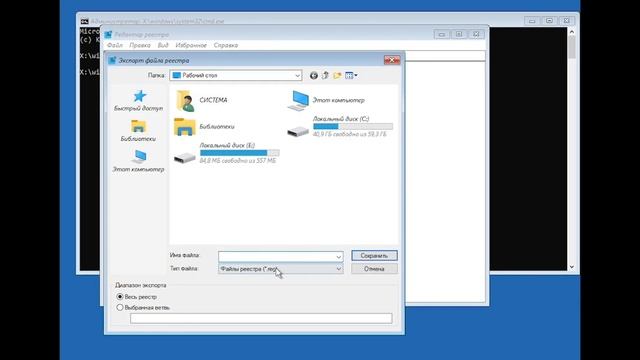
Task: Open the View menu icon in export dialog
Action: (351, 75)
